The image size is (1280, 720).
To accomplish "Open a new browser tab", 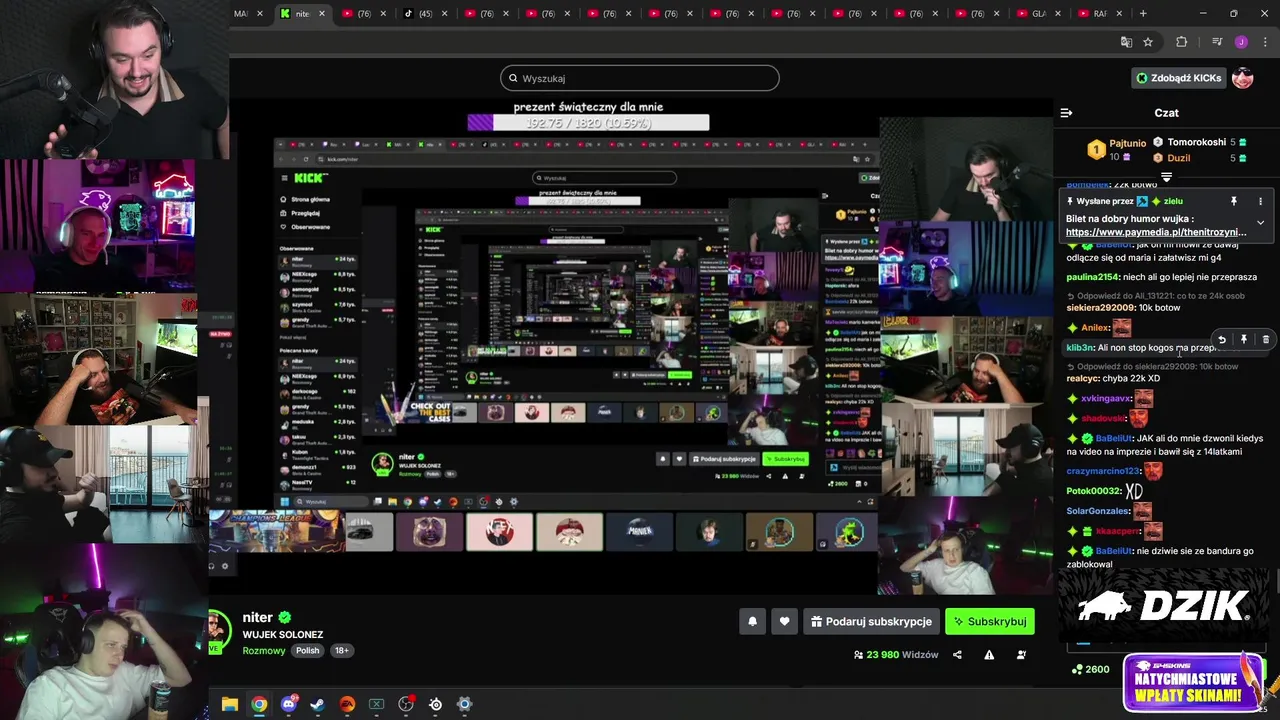I will coord(1143,14).
